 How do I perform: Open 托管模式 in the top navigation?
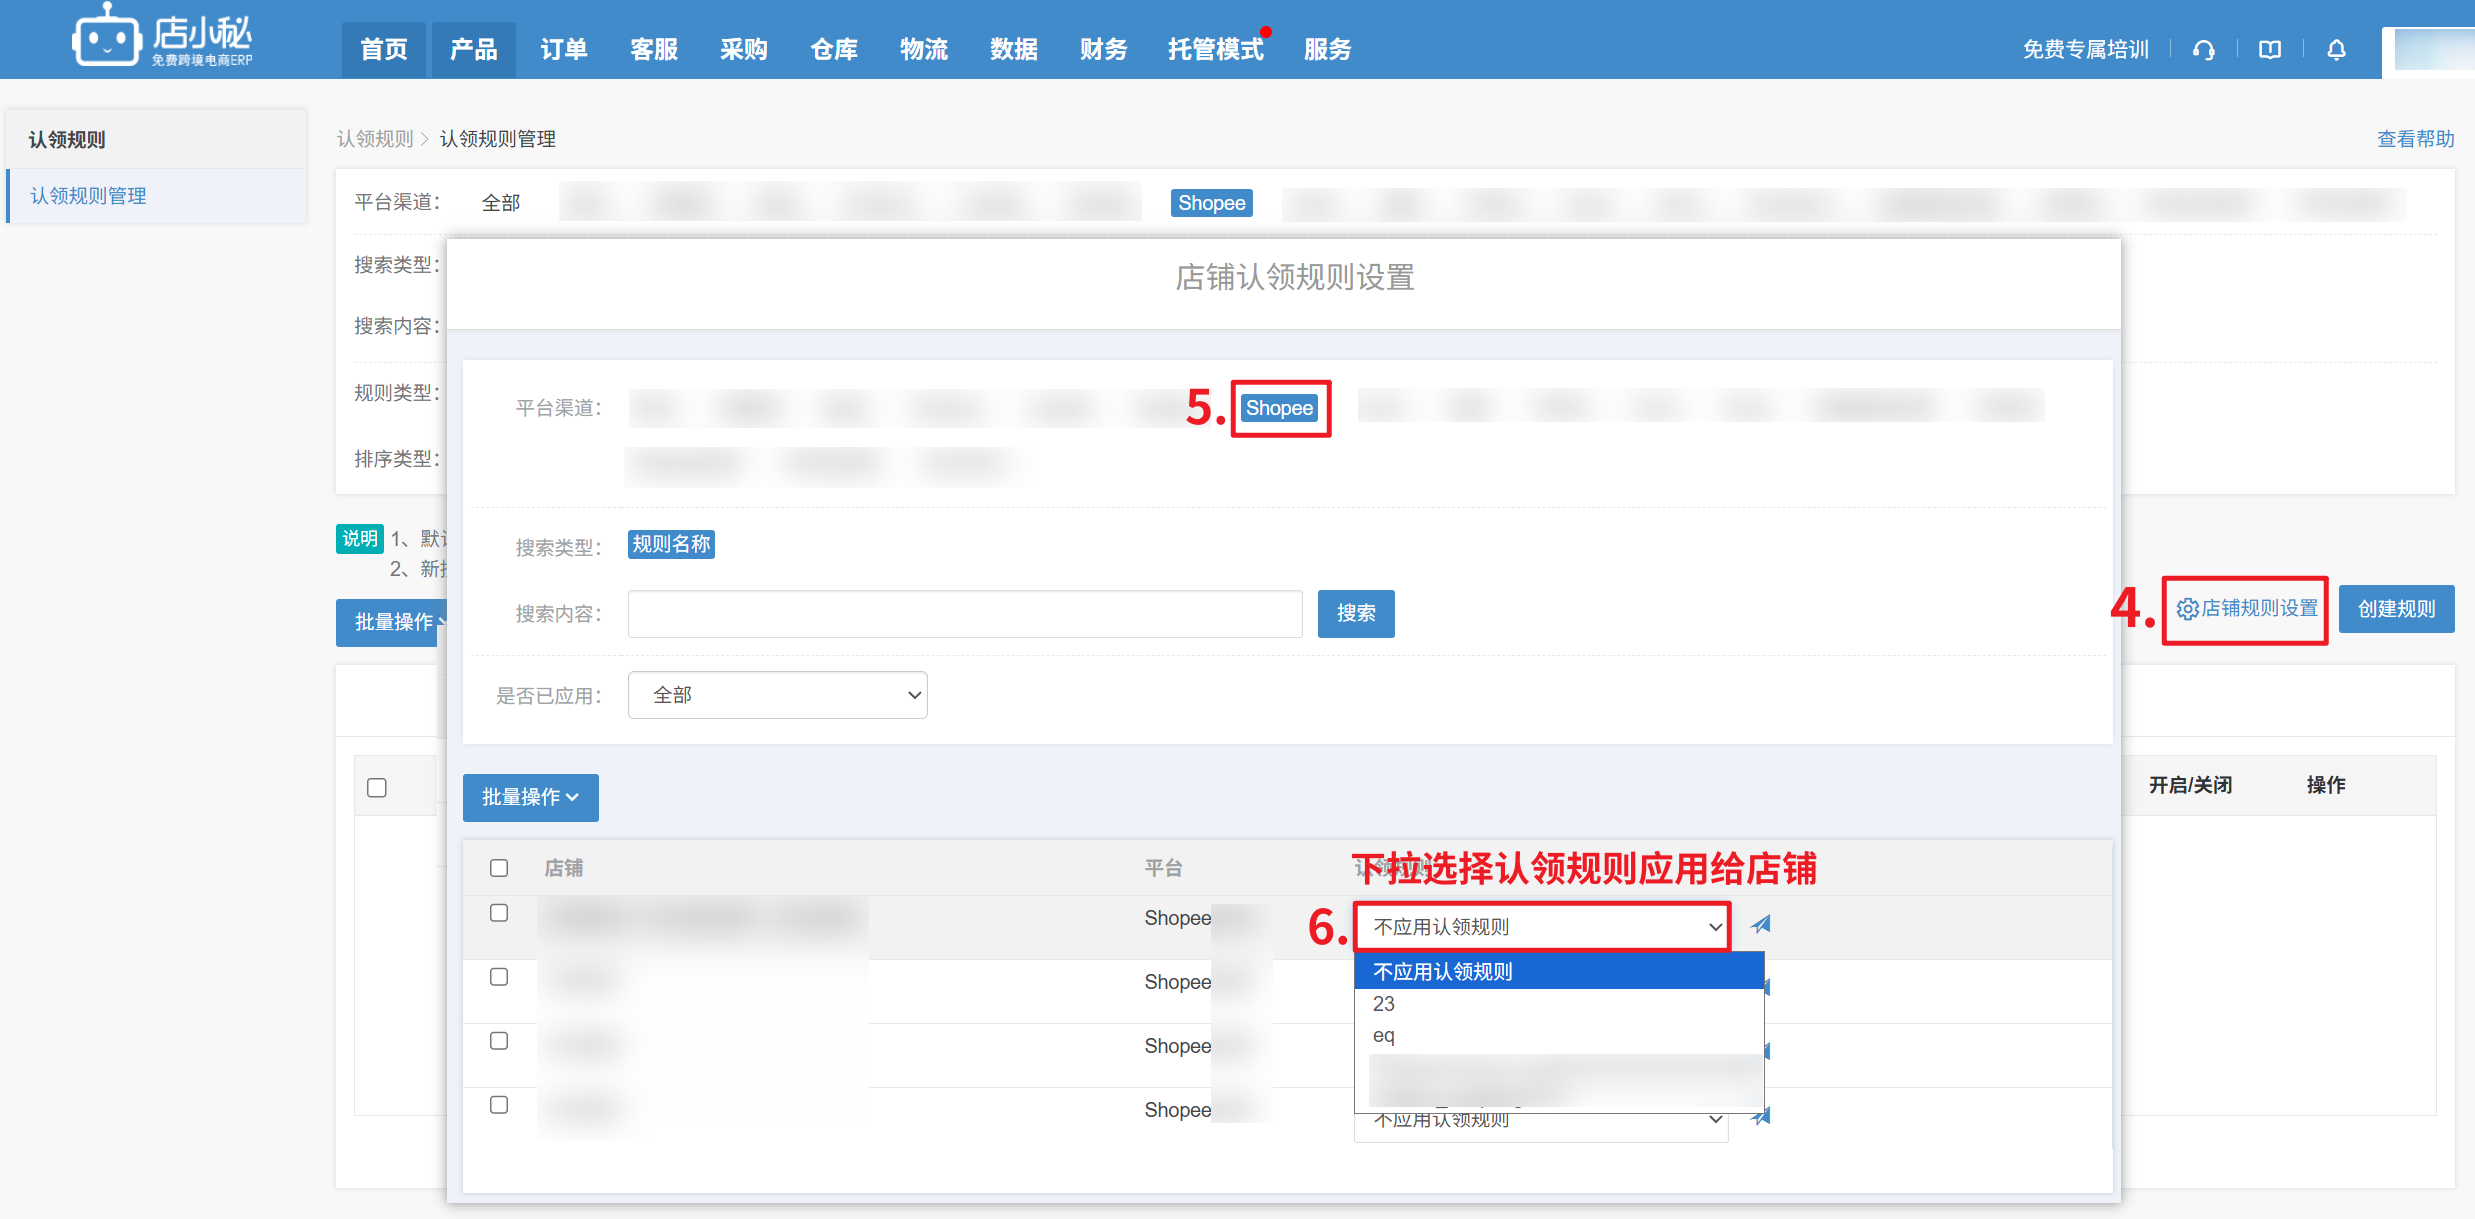click(x=1215, y=50)
